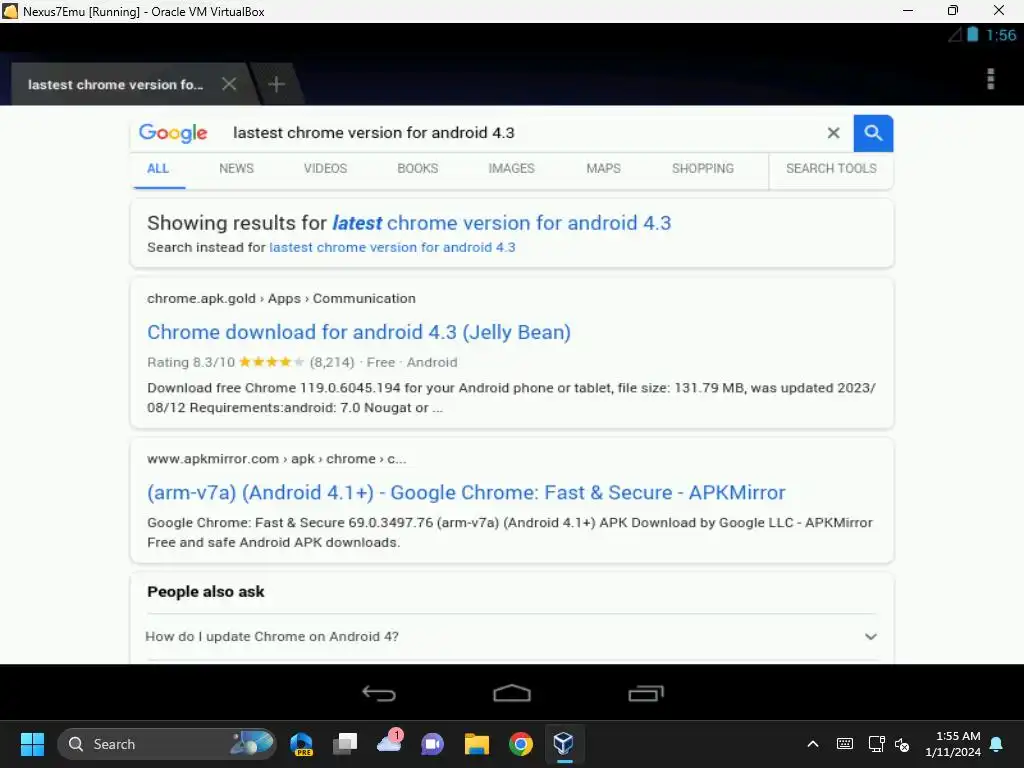The image size is (1024, 768).
Task: Select the ALL results tab
Action: tap(158, 168)
